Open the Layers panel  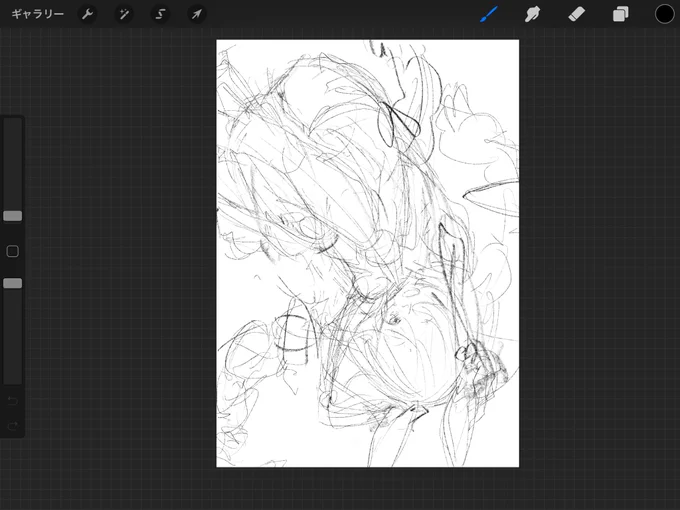[x=621, y=14]
